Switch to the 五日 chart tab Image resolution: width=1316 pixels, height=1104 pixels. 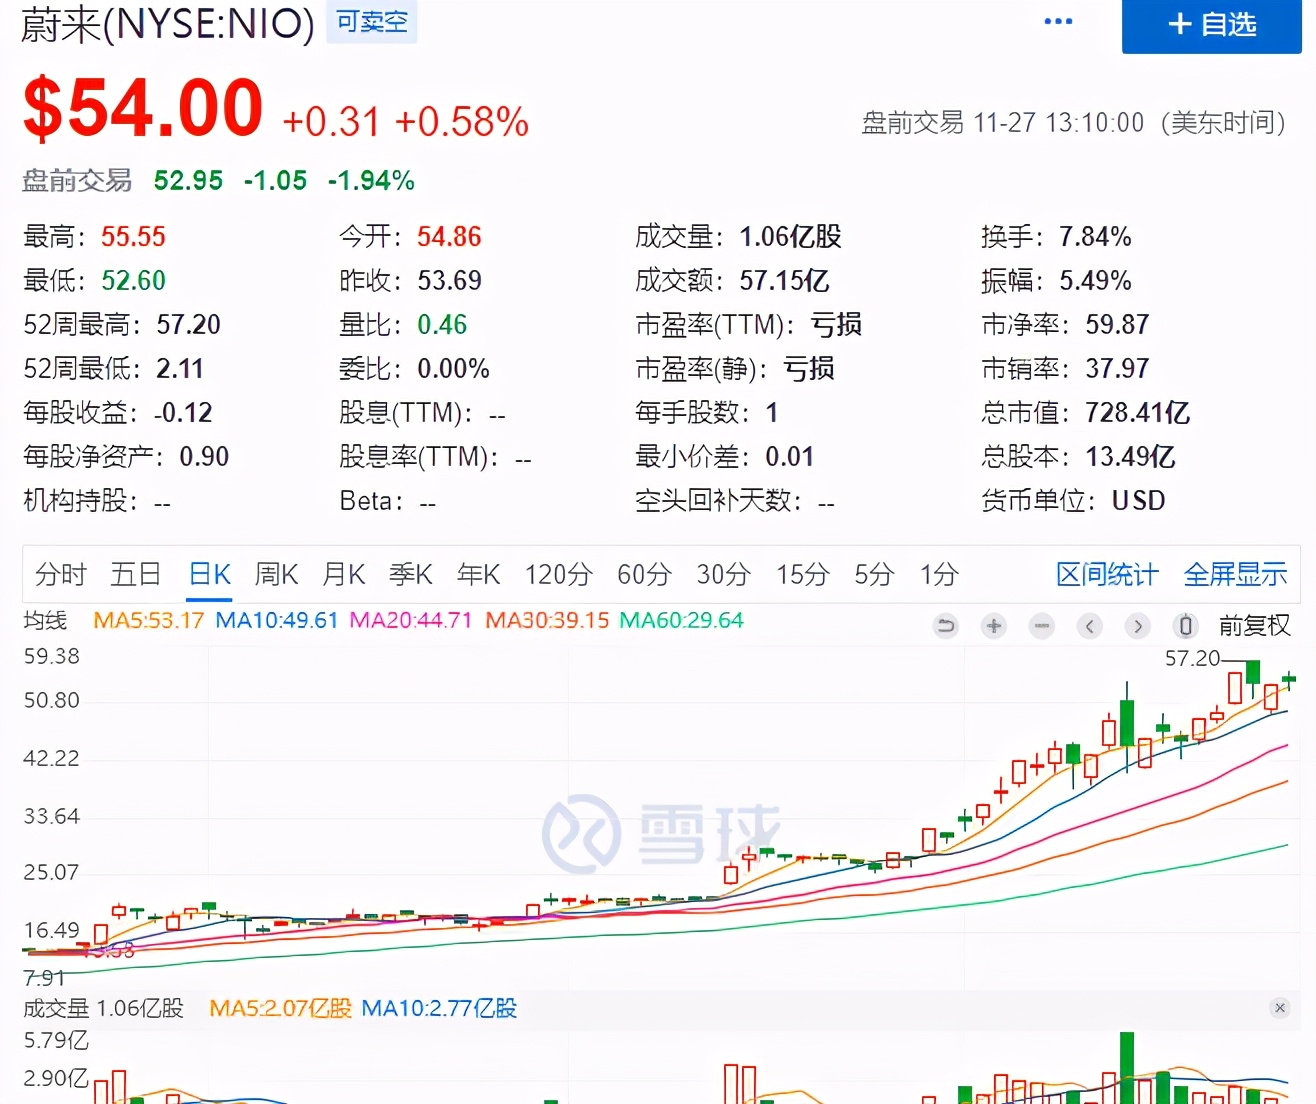point(136,574)
